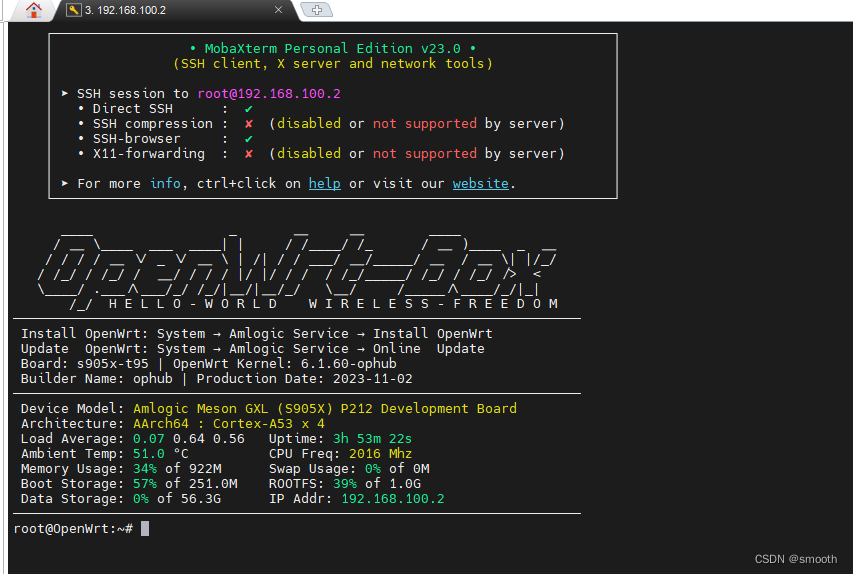Image resolution: width=853 pixels, height=574 pixels.
Task: Click the Board s905x-t95 text
Action: tap(84, 363)
